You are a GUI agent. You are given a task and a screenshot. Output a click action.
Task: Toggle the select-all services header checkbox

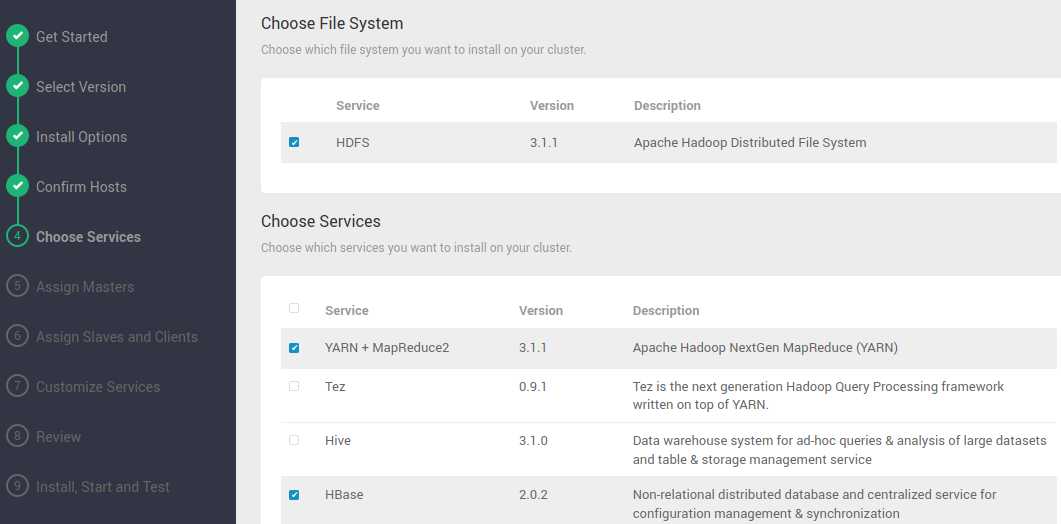coord(294,309)
